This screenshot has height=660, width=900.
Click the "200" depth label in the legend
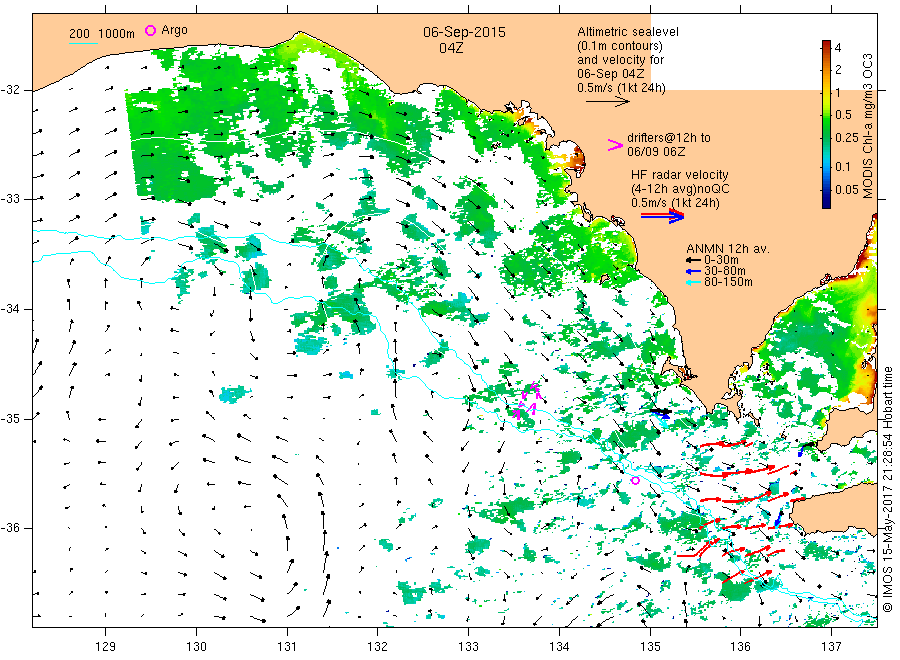(79, 34)
